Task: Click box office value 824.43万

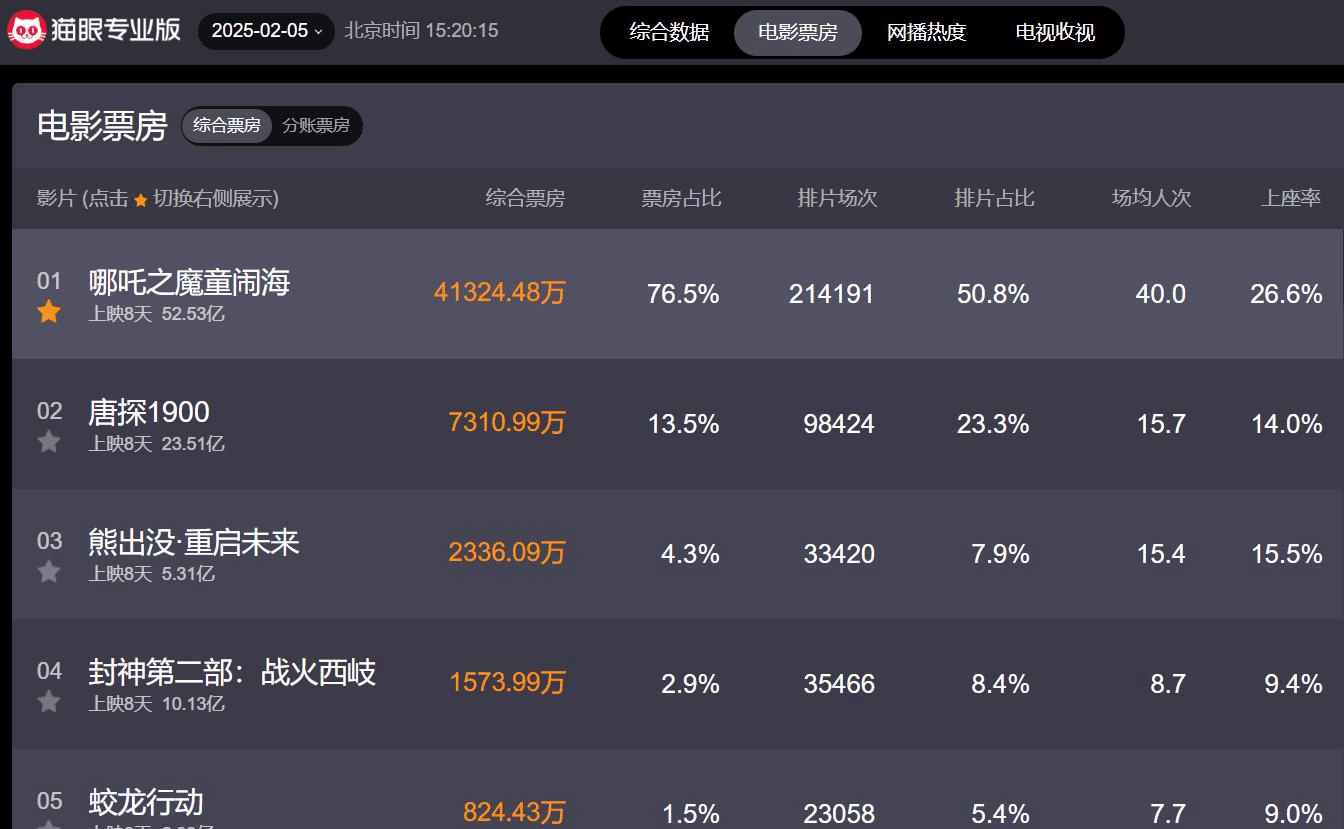Action: (x=514, y=812)
